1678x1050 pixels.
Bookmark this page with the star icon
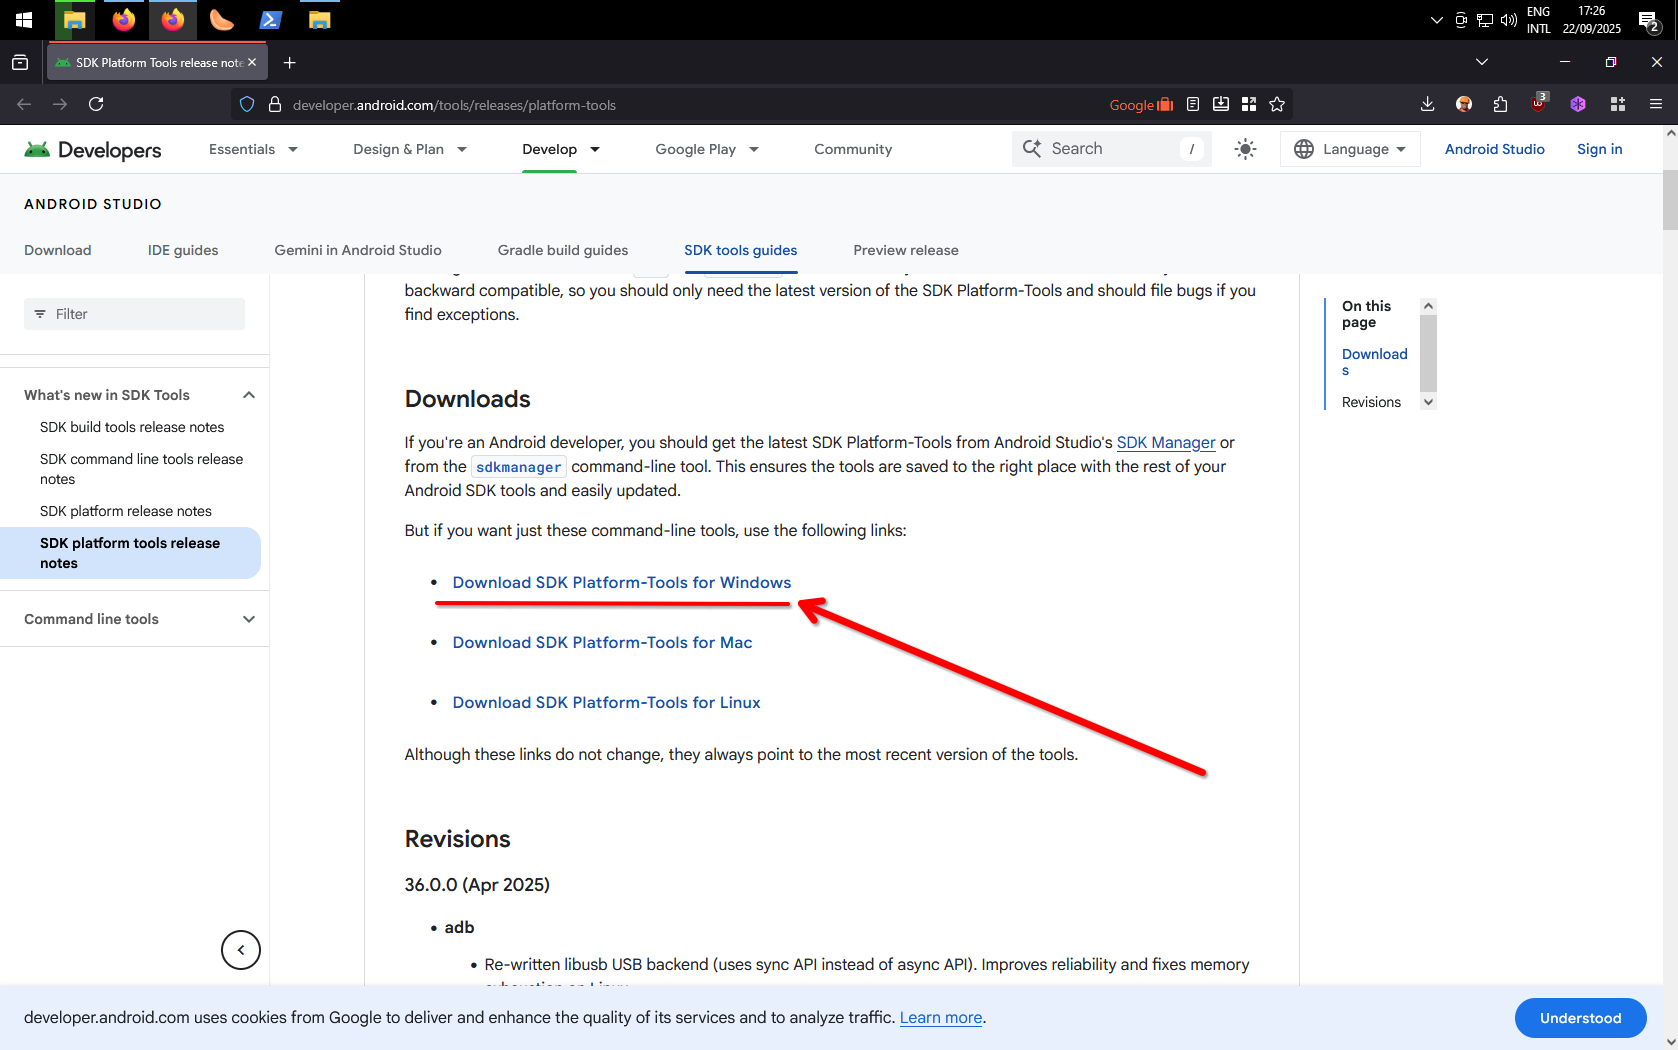(1277, 104)
